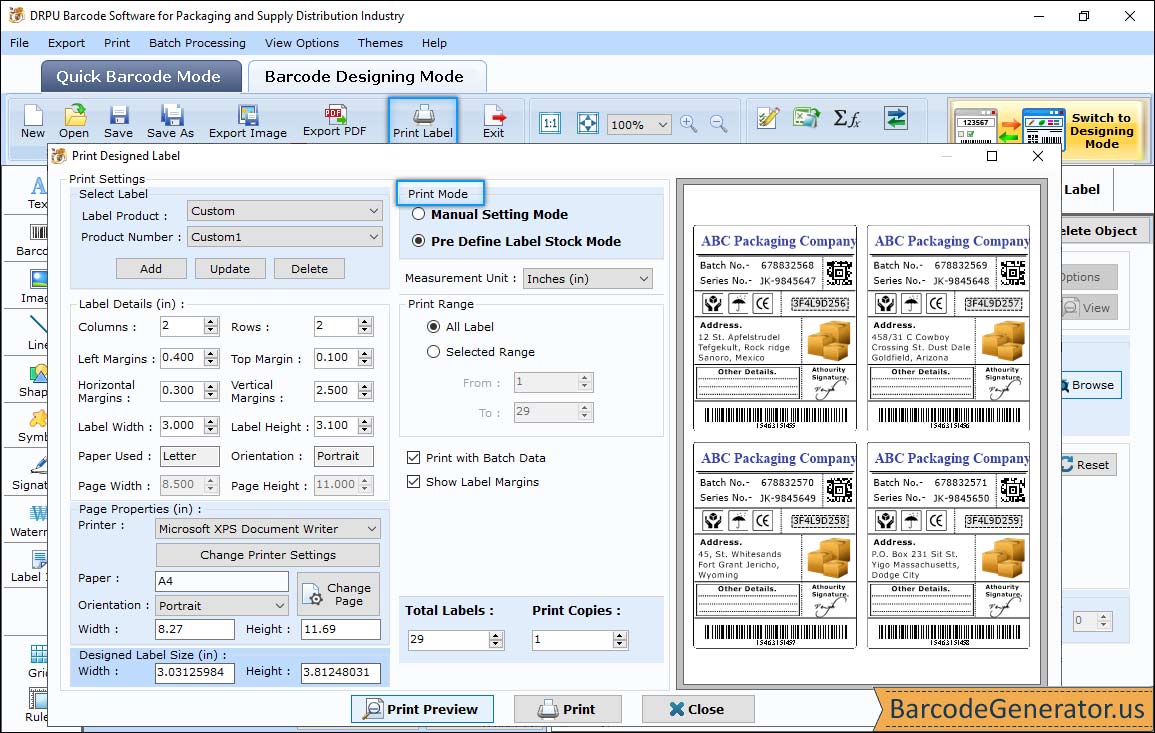Click the Switch to Designing Mode button
This screenshot has width=1155, height=733.
click(1049, 130)
